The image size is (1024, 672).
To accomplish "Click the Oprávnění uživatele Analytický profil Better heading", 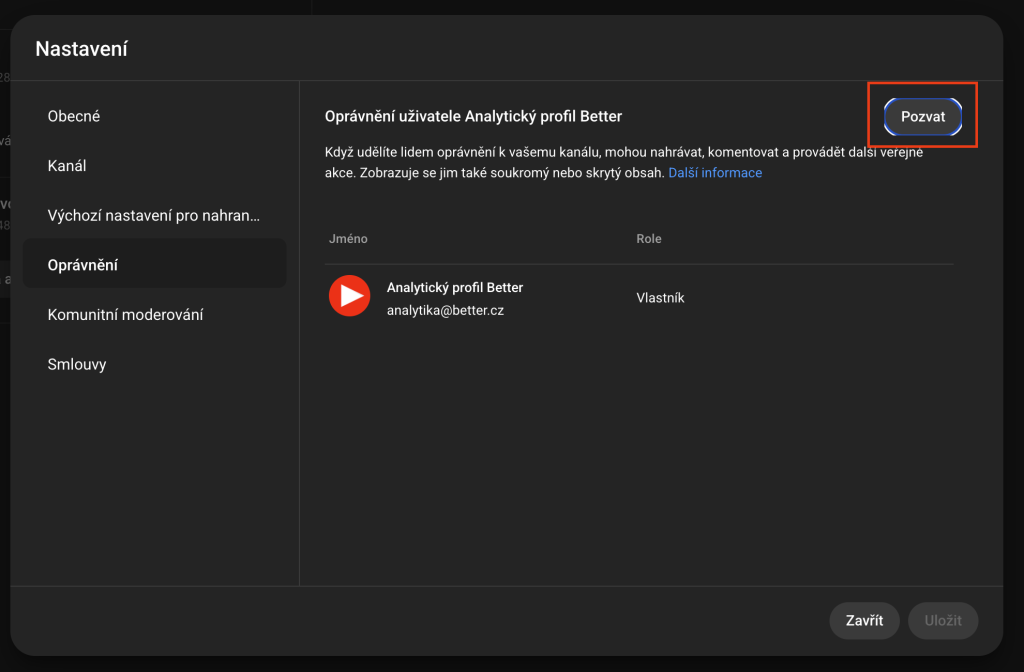I will point(473,116).
